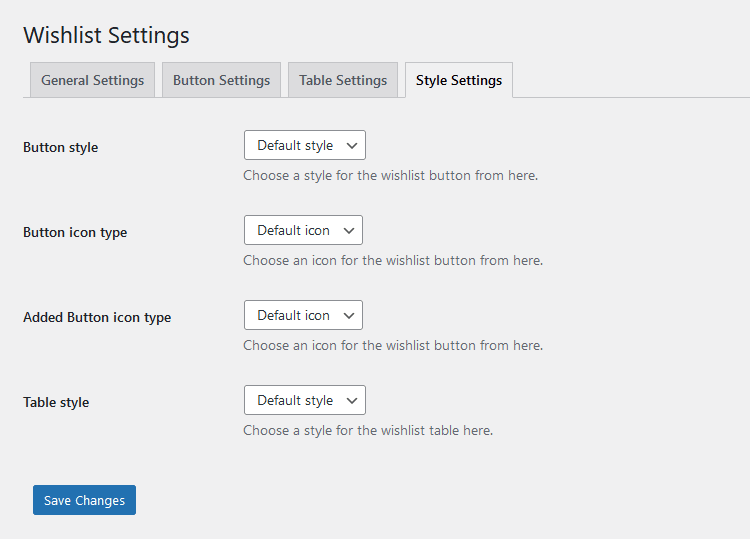The width and height of the screenshot is (750, 539).
Task: Click the chevron arrow in Button style select
Action: 351,145
